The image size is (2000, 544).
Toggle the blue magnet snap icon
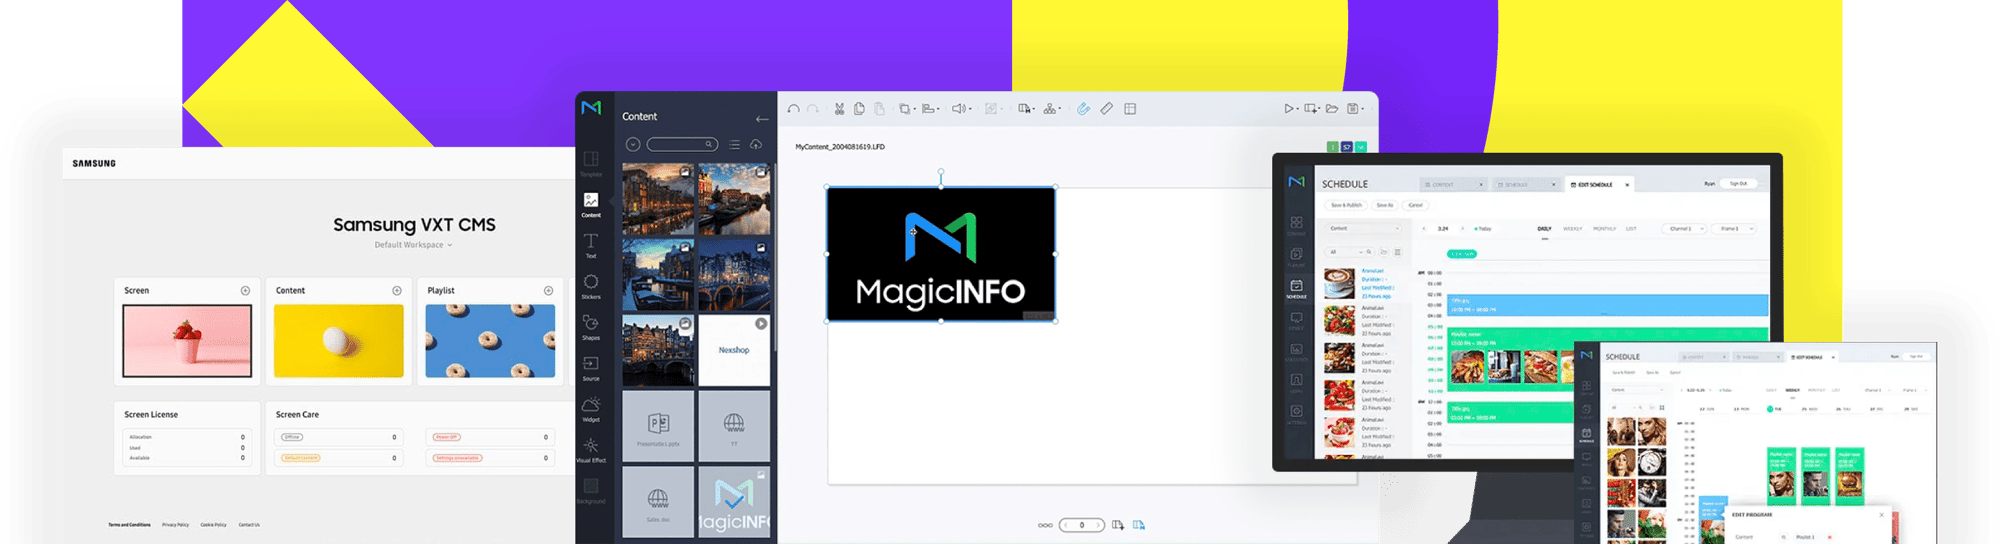coord(1083,109)
